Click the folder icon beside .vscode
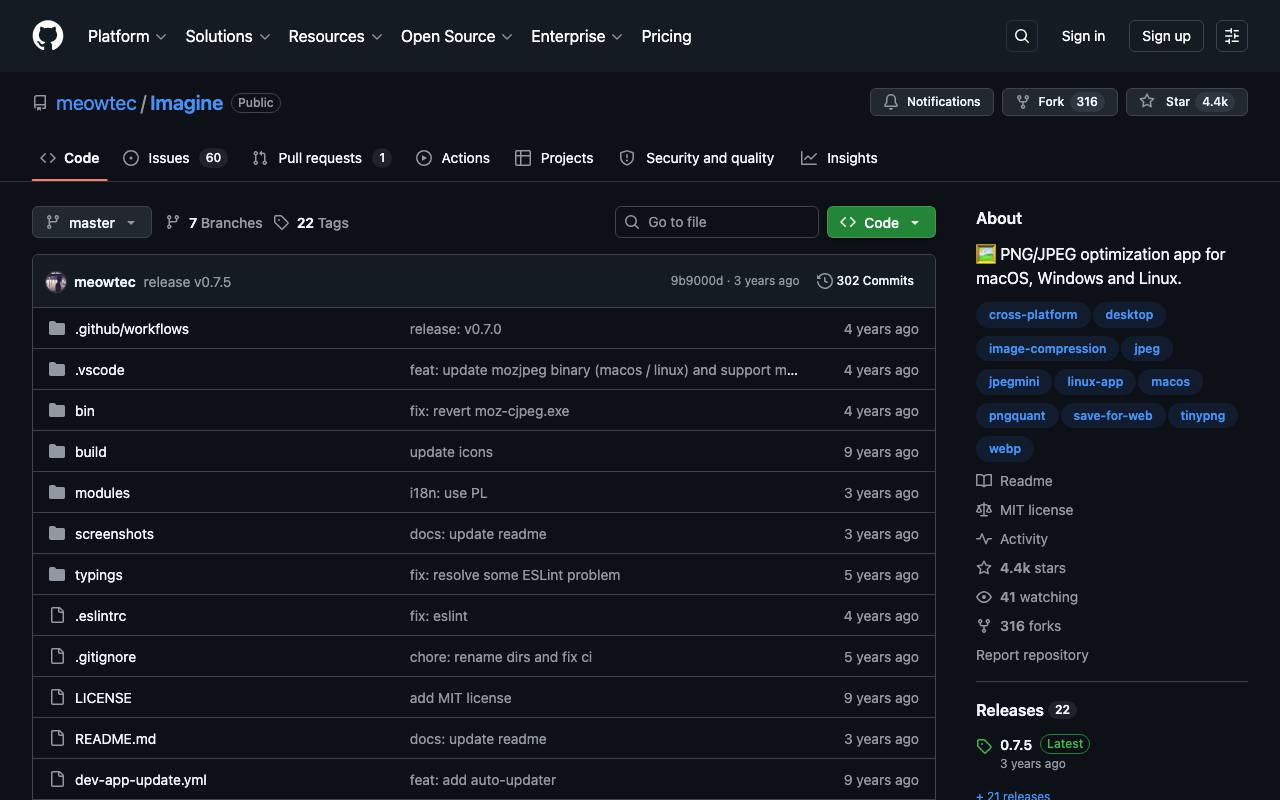The height and width of the screenshot is (800, 1280). (57, 369)
